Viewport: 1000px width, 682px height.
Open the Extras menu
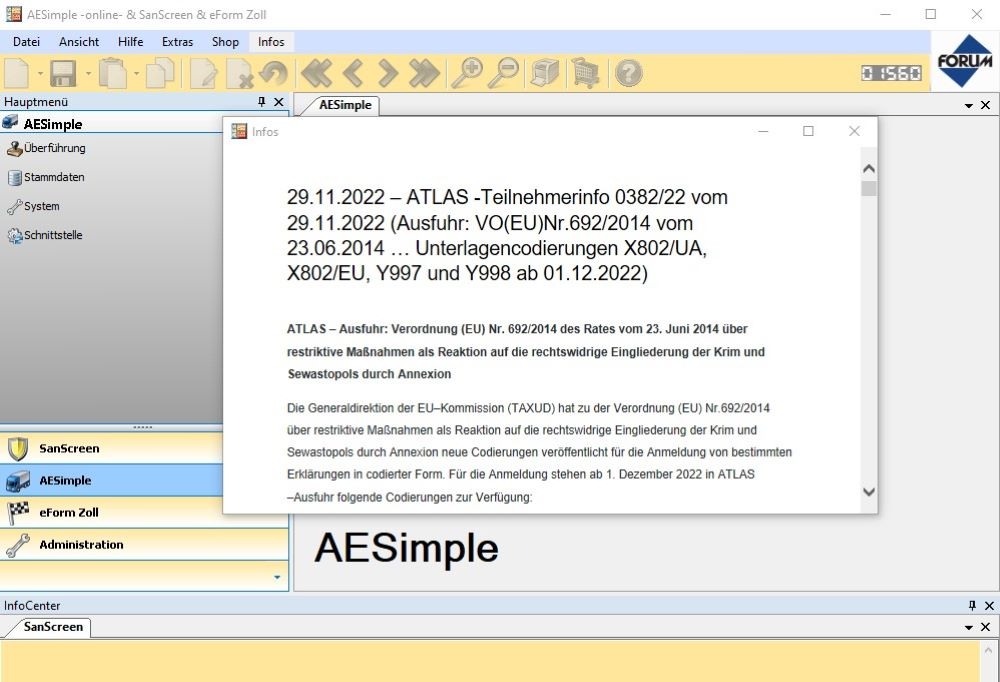(x=177, y=41)
